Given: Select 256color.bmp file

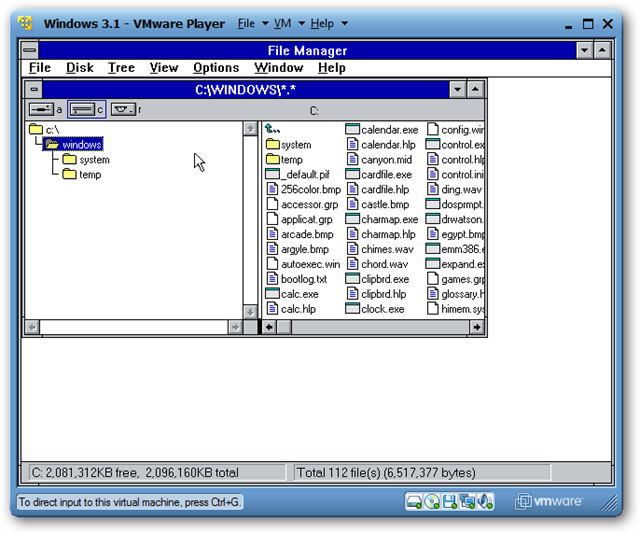Looking at the screenshot, I should pyautogui.click(x=303, y=189).
